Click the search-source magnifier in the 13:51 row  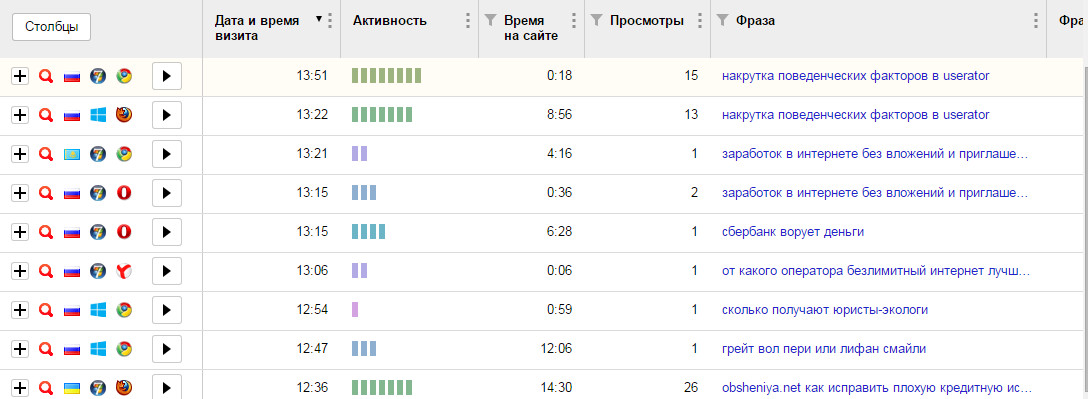click(46, 76)
